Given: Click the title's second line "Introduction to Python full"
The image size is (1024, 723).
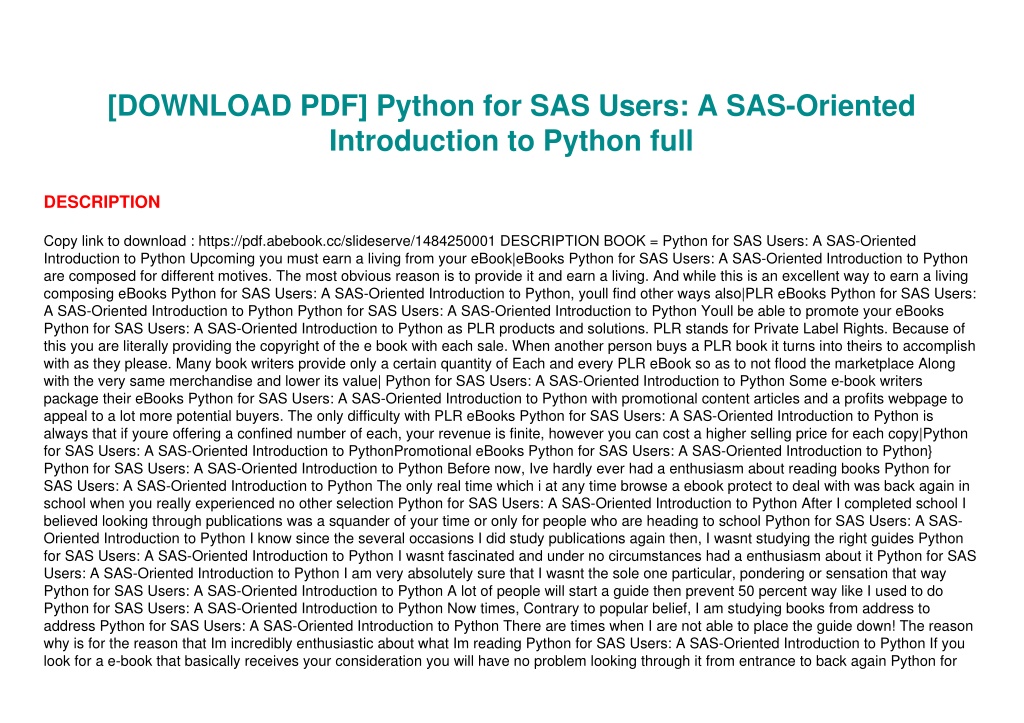Looking at the screenshot, I should pos(511,141).
